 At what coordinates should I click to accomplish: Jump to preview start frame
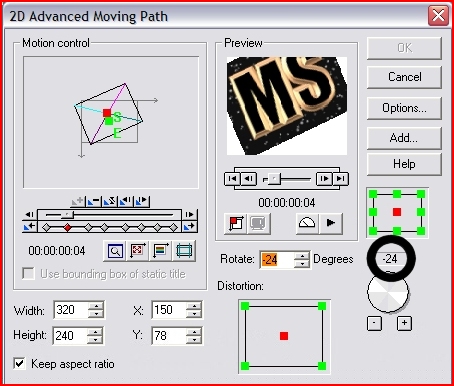(x=232, y=179)
